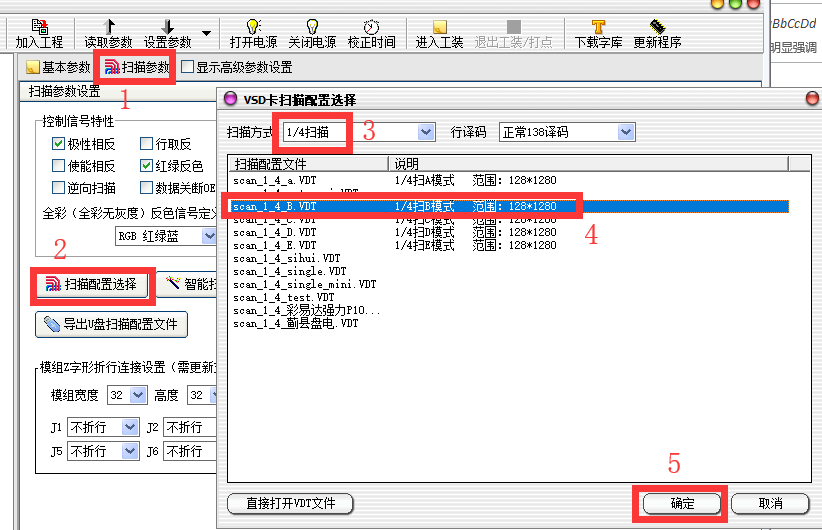Click the 关闭电源 light bulb icon
The width and height of the screenshot is (822, 530).
click(311, 26)
